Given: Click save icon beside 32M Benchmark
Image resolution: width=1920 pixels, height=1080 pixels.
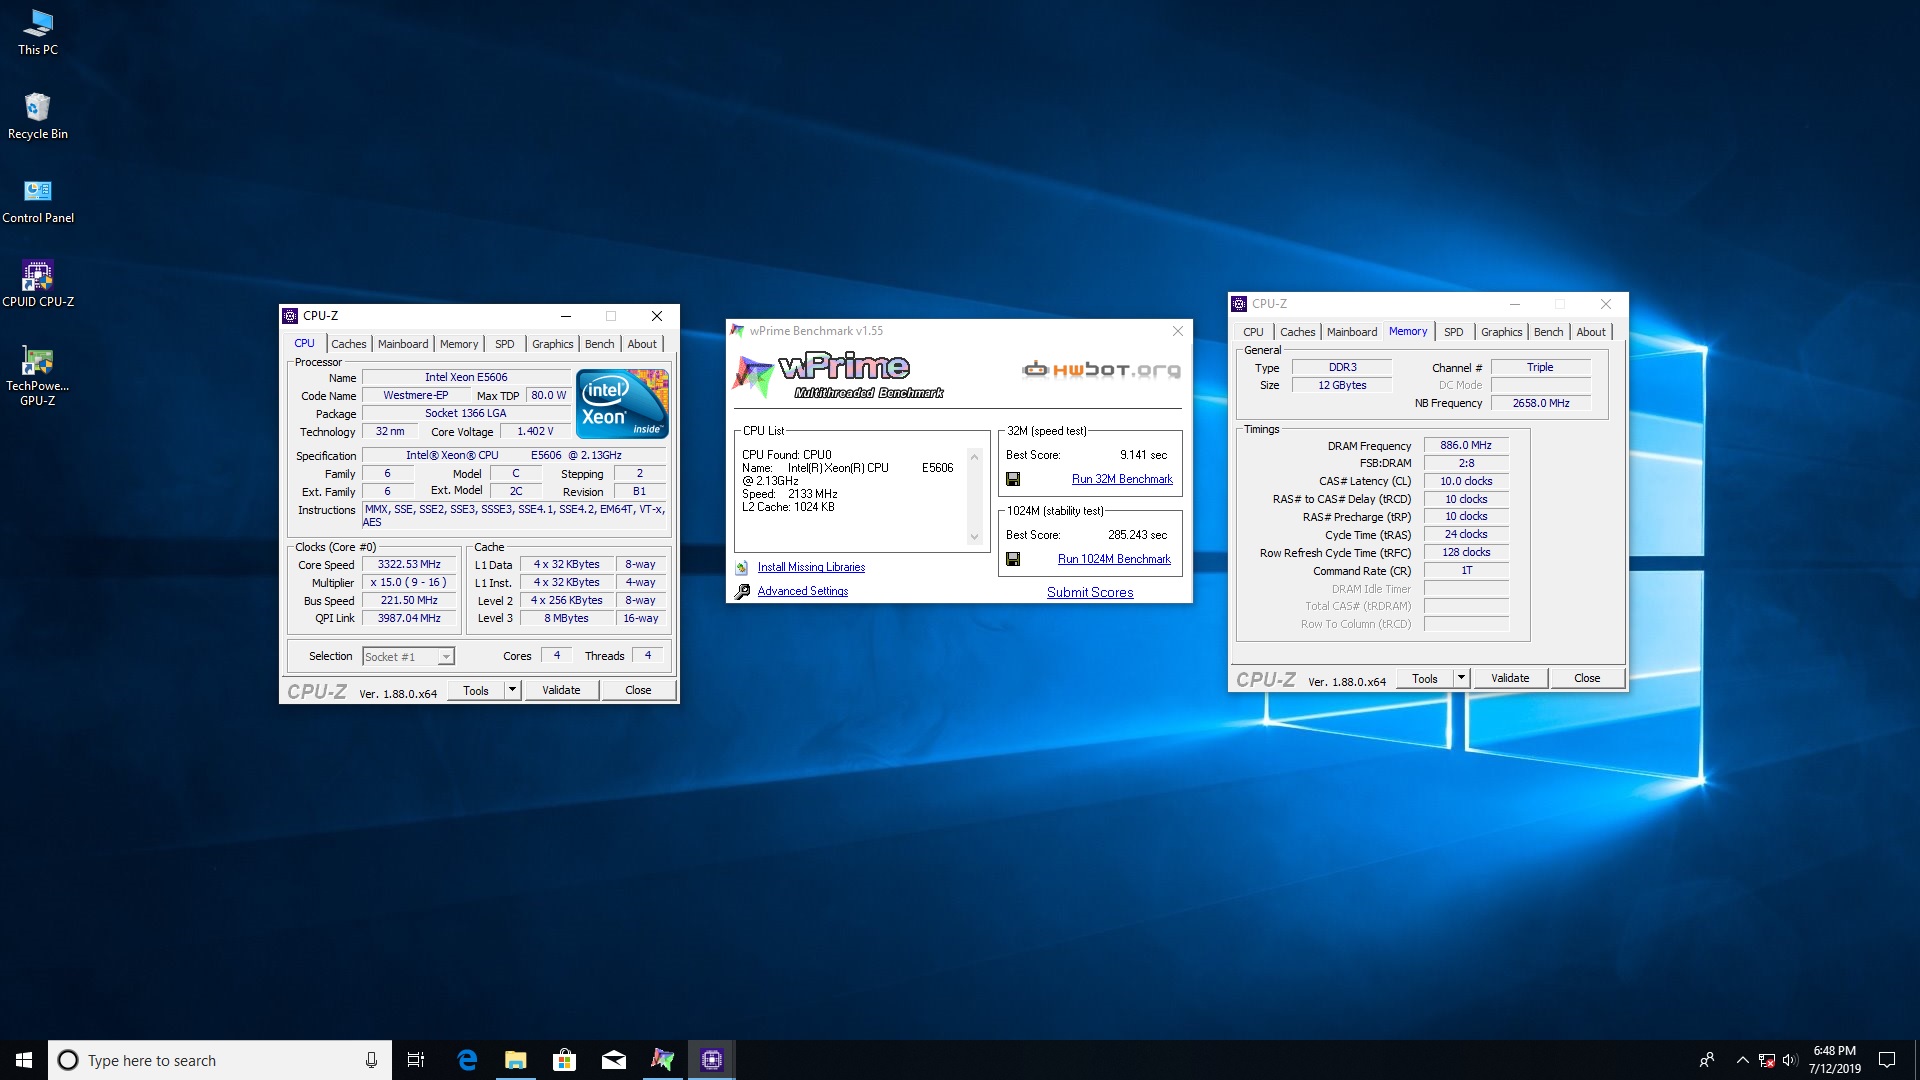Looking at the screenshot, I should tap(1013, 479).
